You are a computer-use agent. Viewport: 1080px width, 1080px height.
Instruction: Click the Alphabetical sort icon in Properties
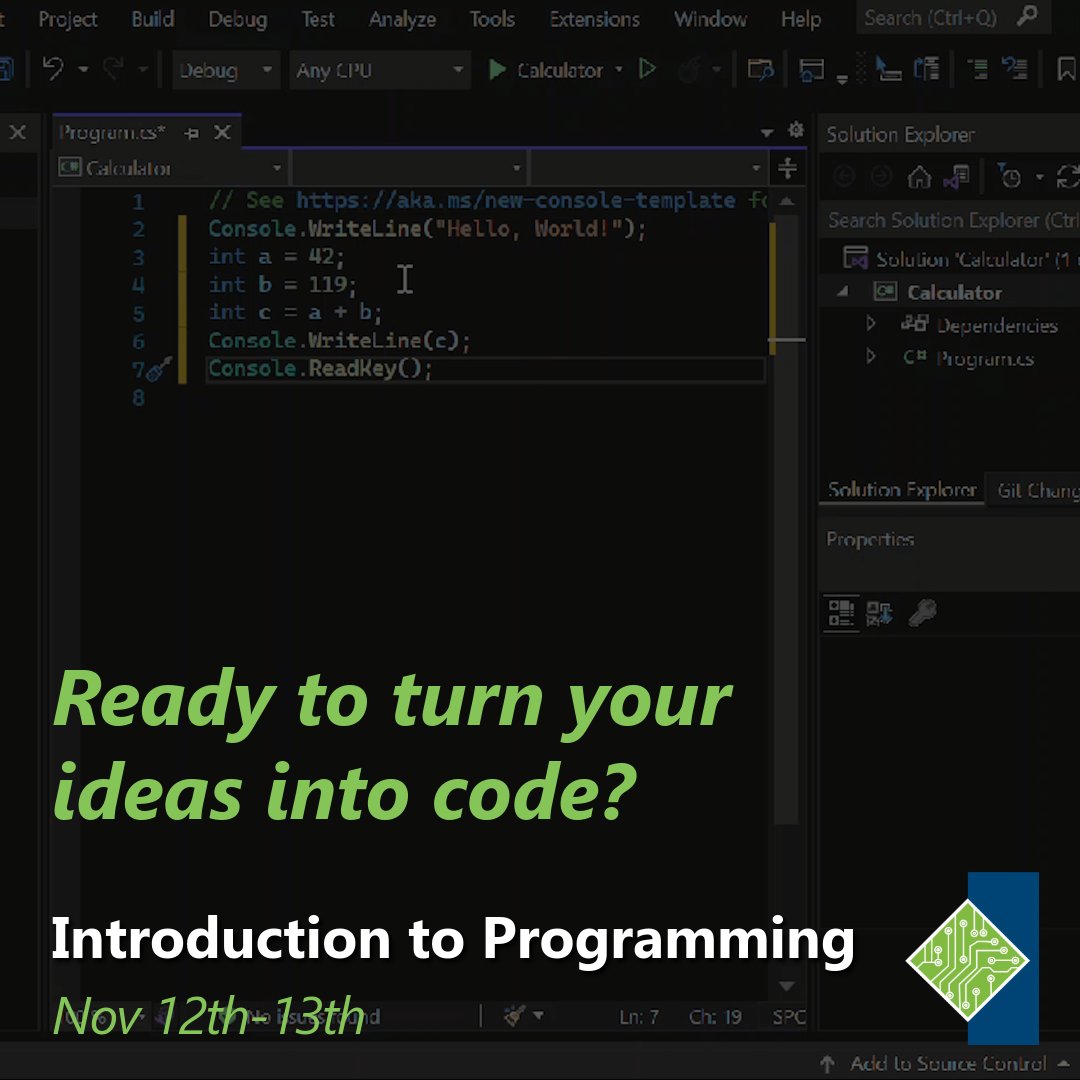(x=880, y=612)
